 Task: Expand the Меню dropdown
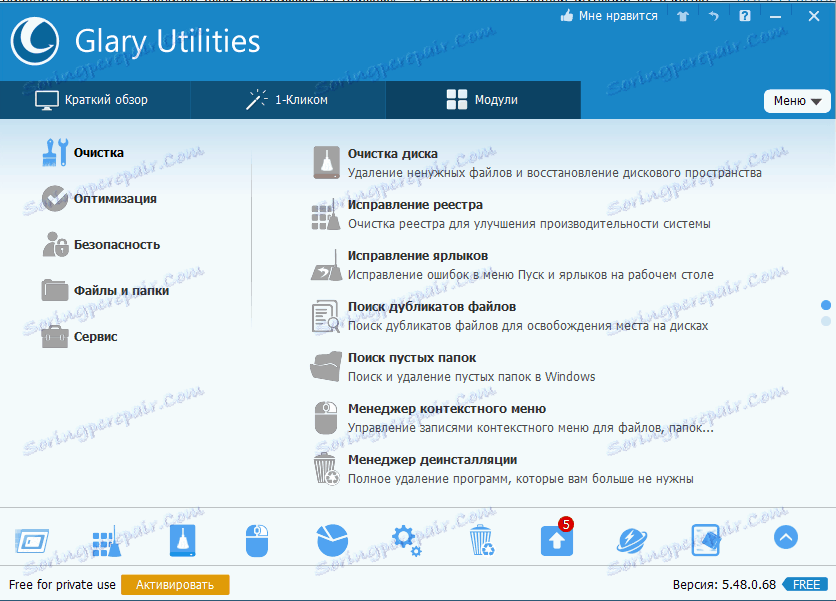point(797,100)
